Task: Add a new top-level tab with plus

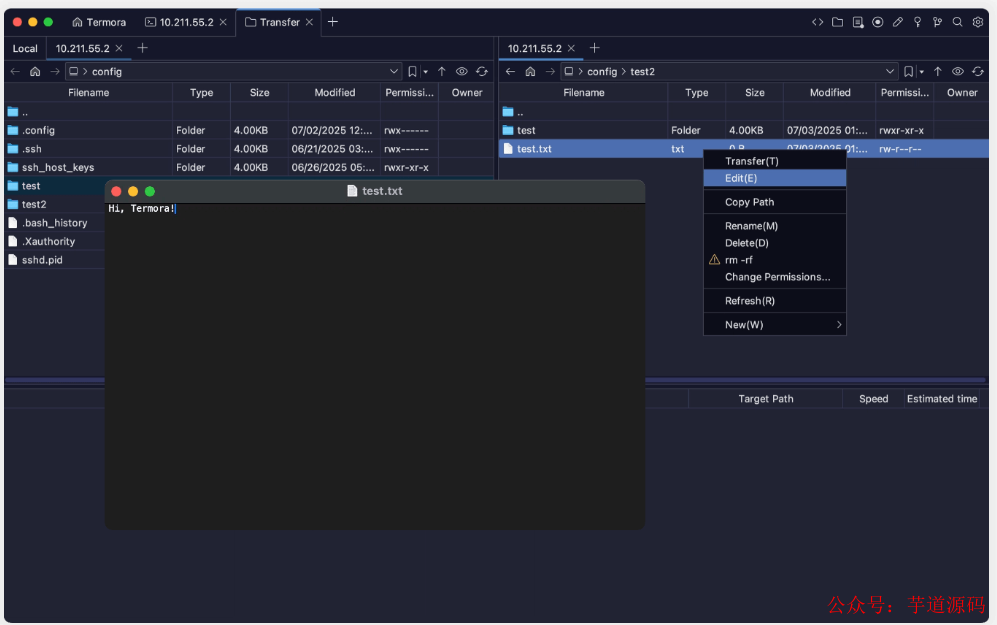Action: (x=333, y=22)
